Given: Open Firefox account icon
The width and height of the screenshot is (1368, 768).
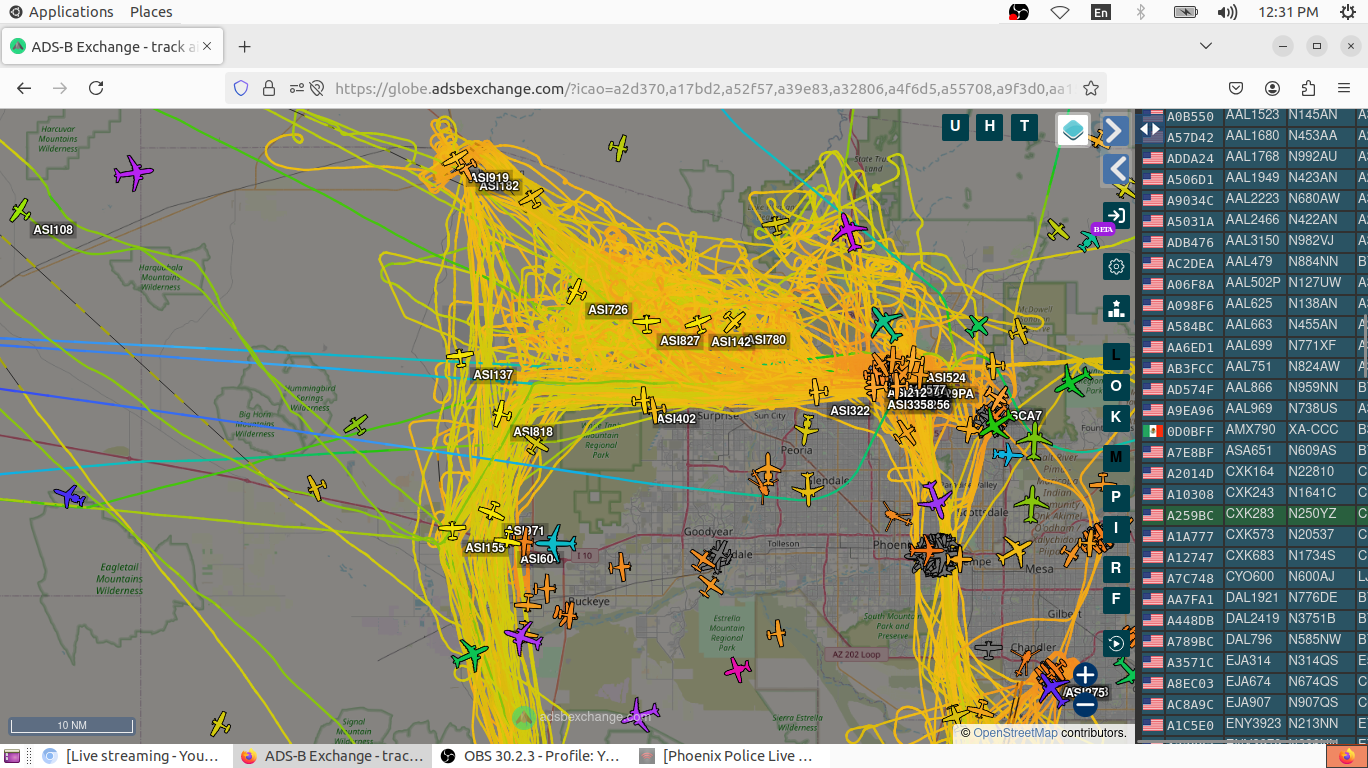Looking at the screenshot, I should [1272, 88].
